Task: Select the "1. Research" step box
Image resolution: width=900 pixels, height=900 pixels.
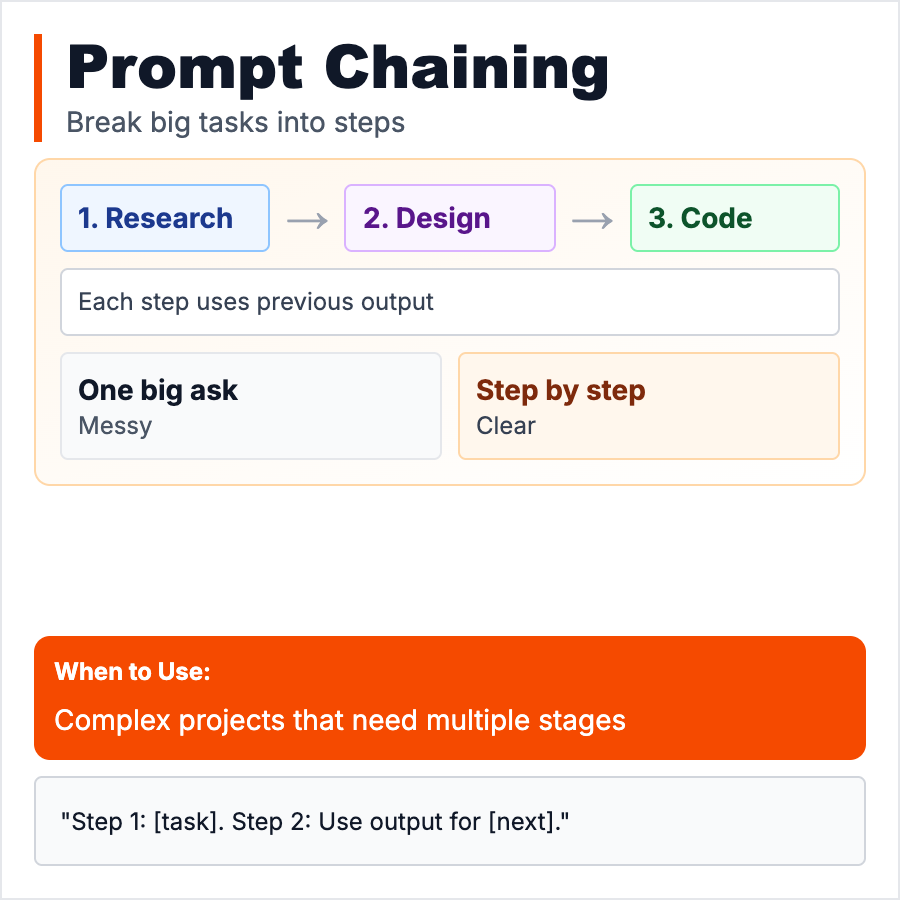Action: pyautogui.click(x=165, y=218)
